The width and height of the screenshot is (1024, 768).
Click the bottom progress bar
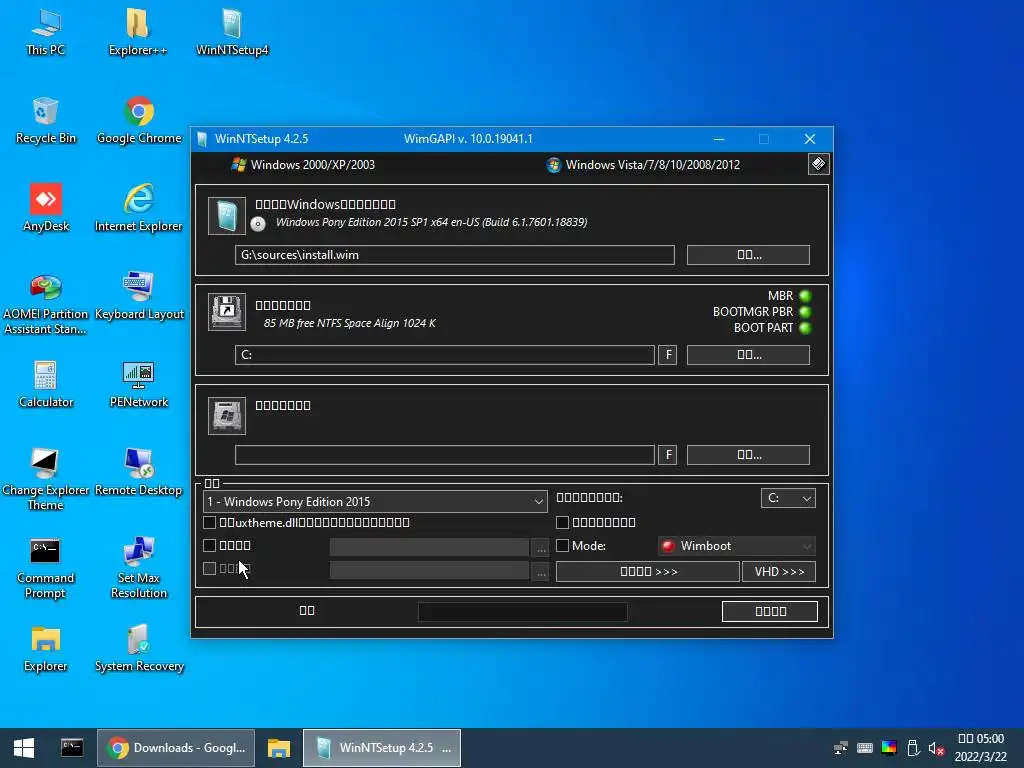[522, 612]
